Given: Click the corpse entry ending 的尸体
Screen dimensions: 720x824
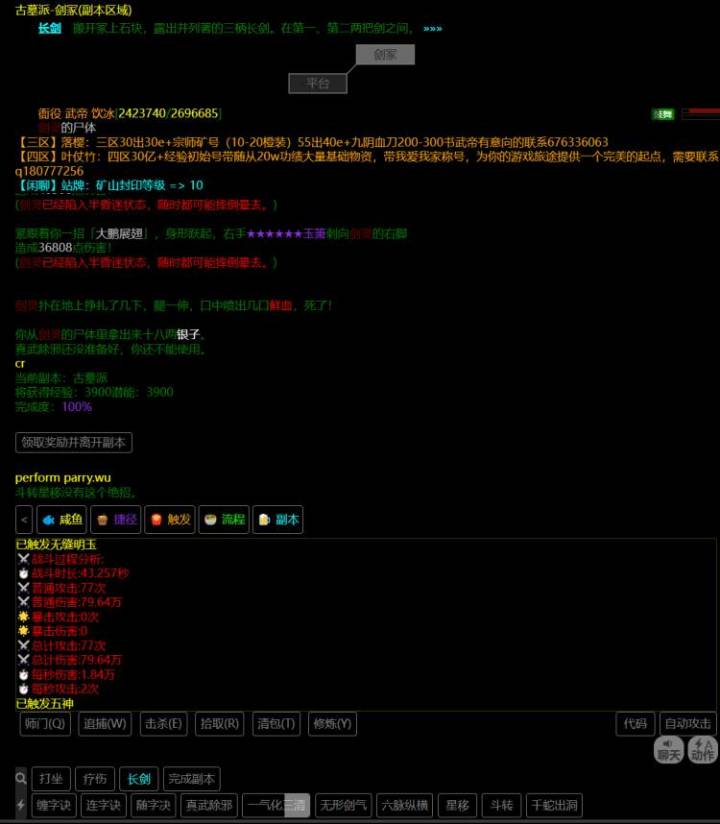Looking at the screenshot, I should point(67,127).
